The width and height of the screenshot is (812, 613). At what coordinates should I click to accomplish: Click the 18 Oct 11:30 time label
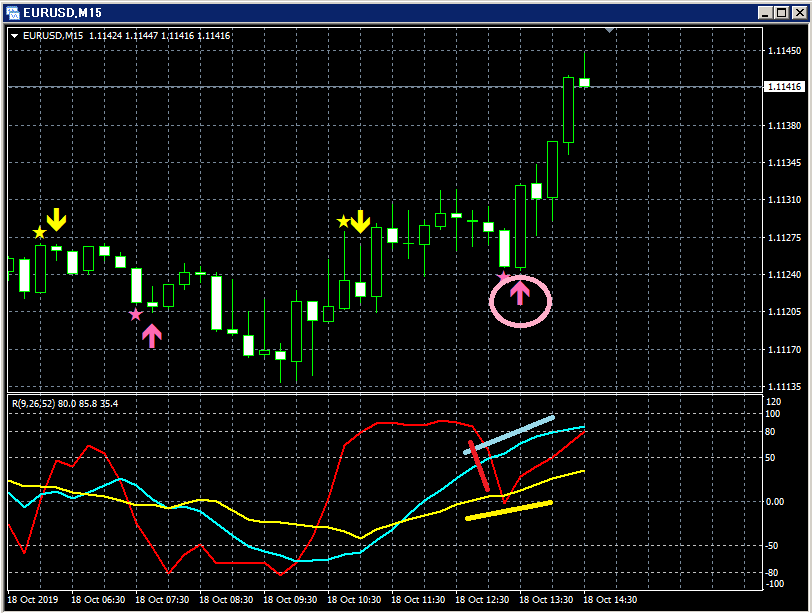pyautogui.click(x=418, y=600)
